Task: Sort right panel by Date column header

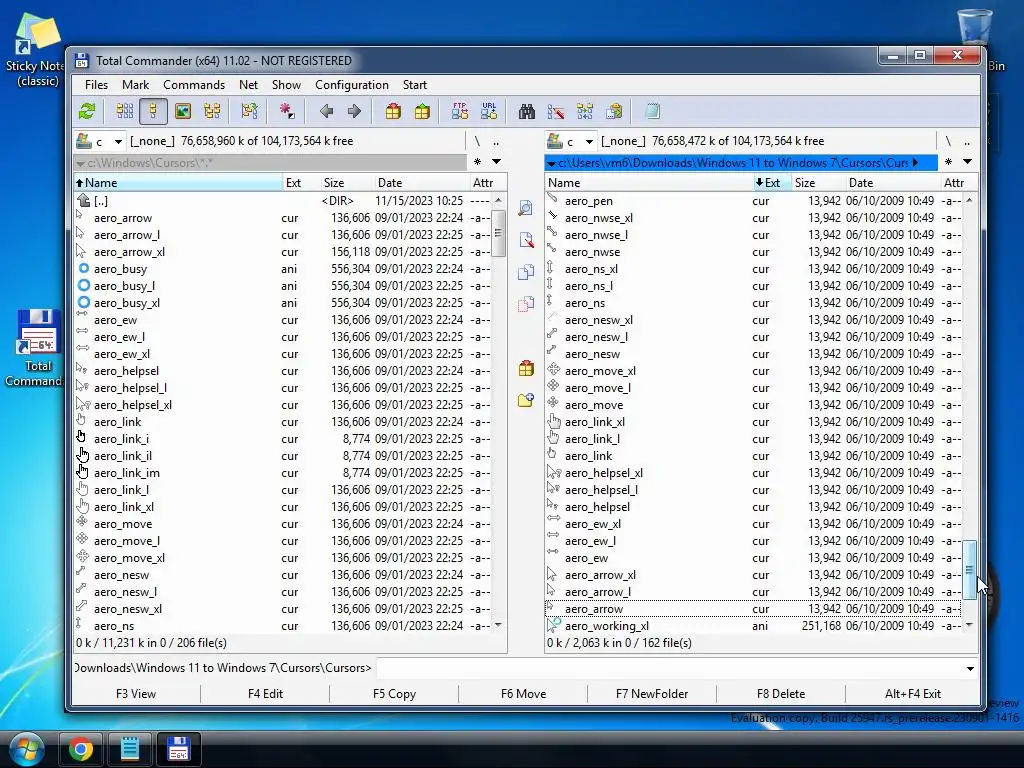Action: [891, 183]
